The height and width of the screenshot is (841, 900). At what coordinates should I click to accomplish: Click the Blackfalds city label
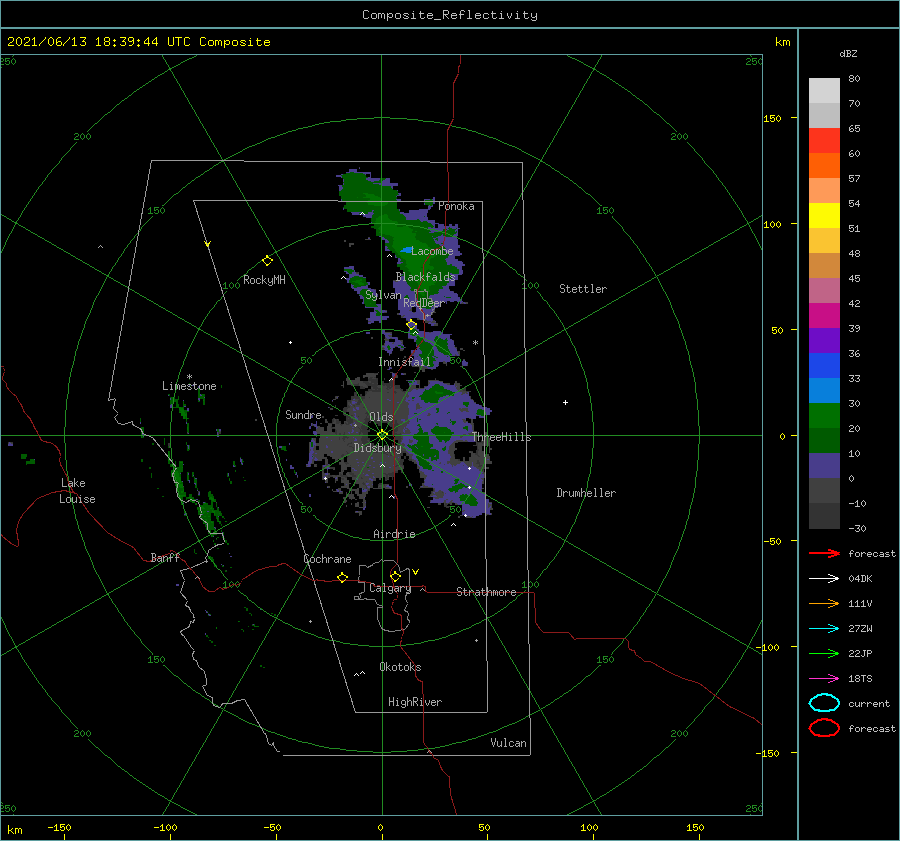[425, 277]
